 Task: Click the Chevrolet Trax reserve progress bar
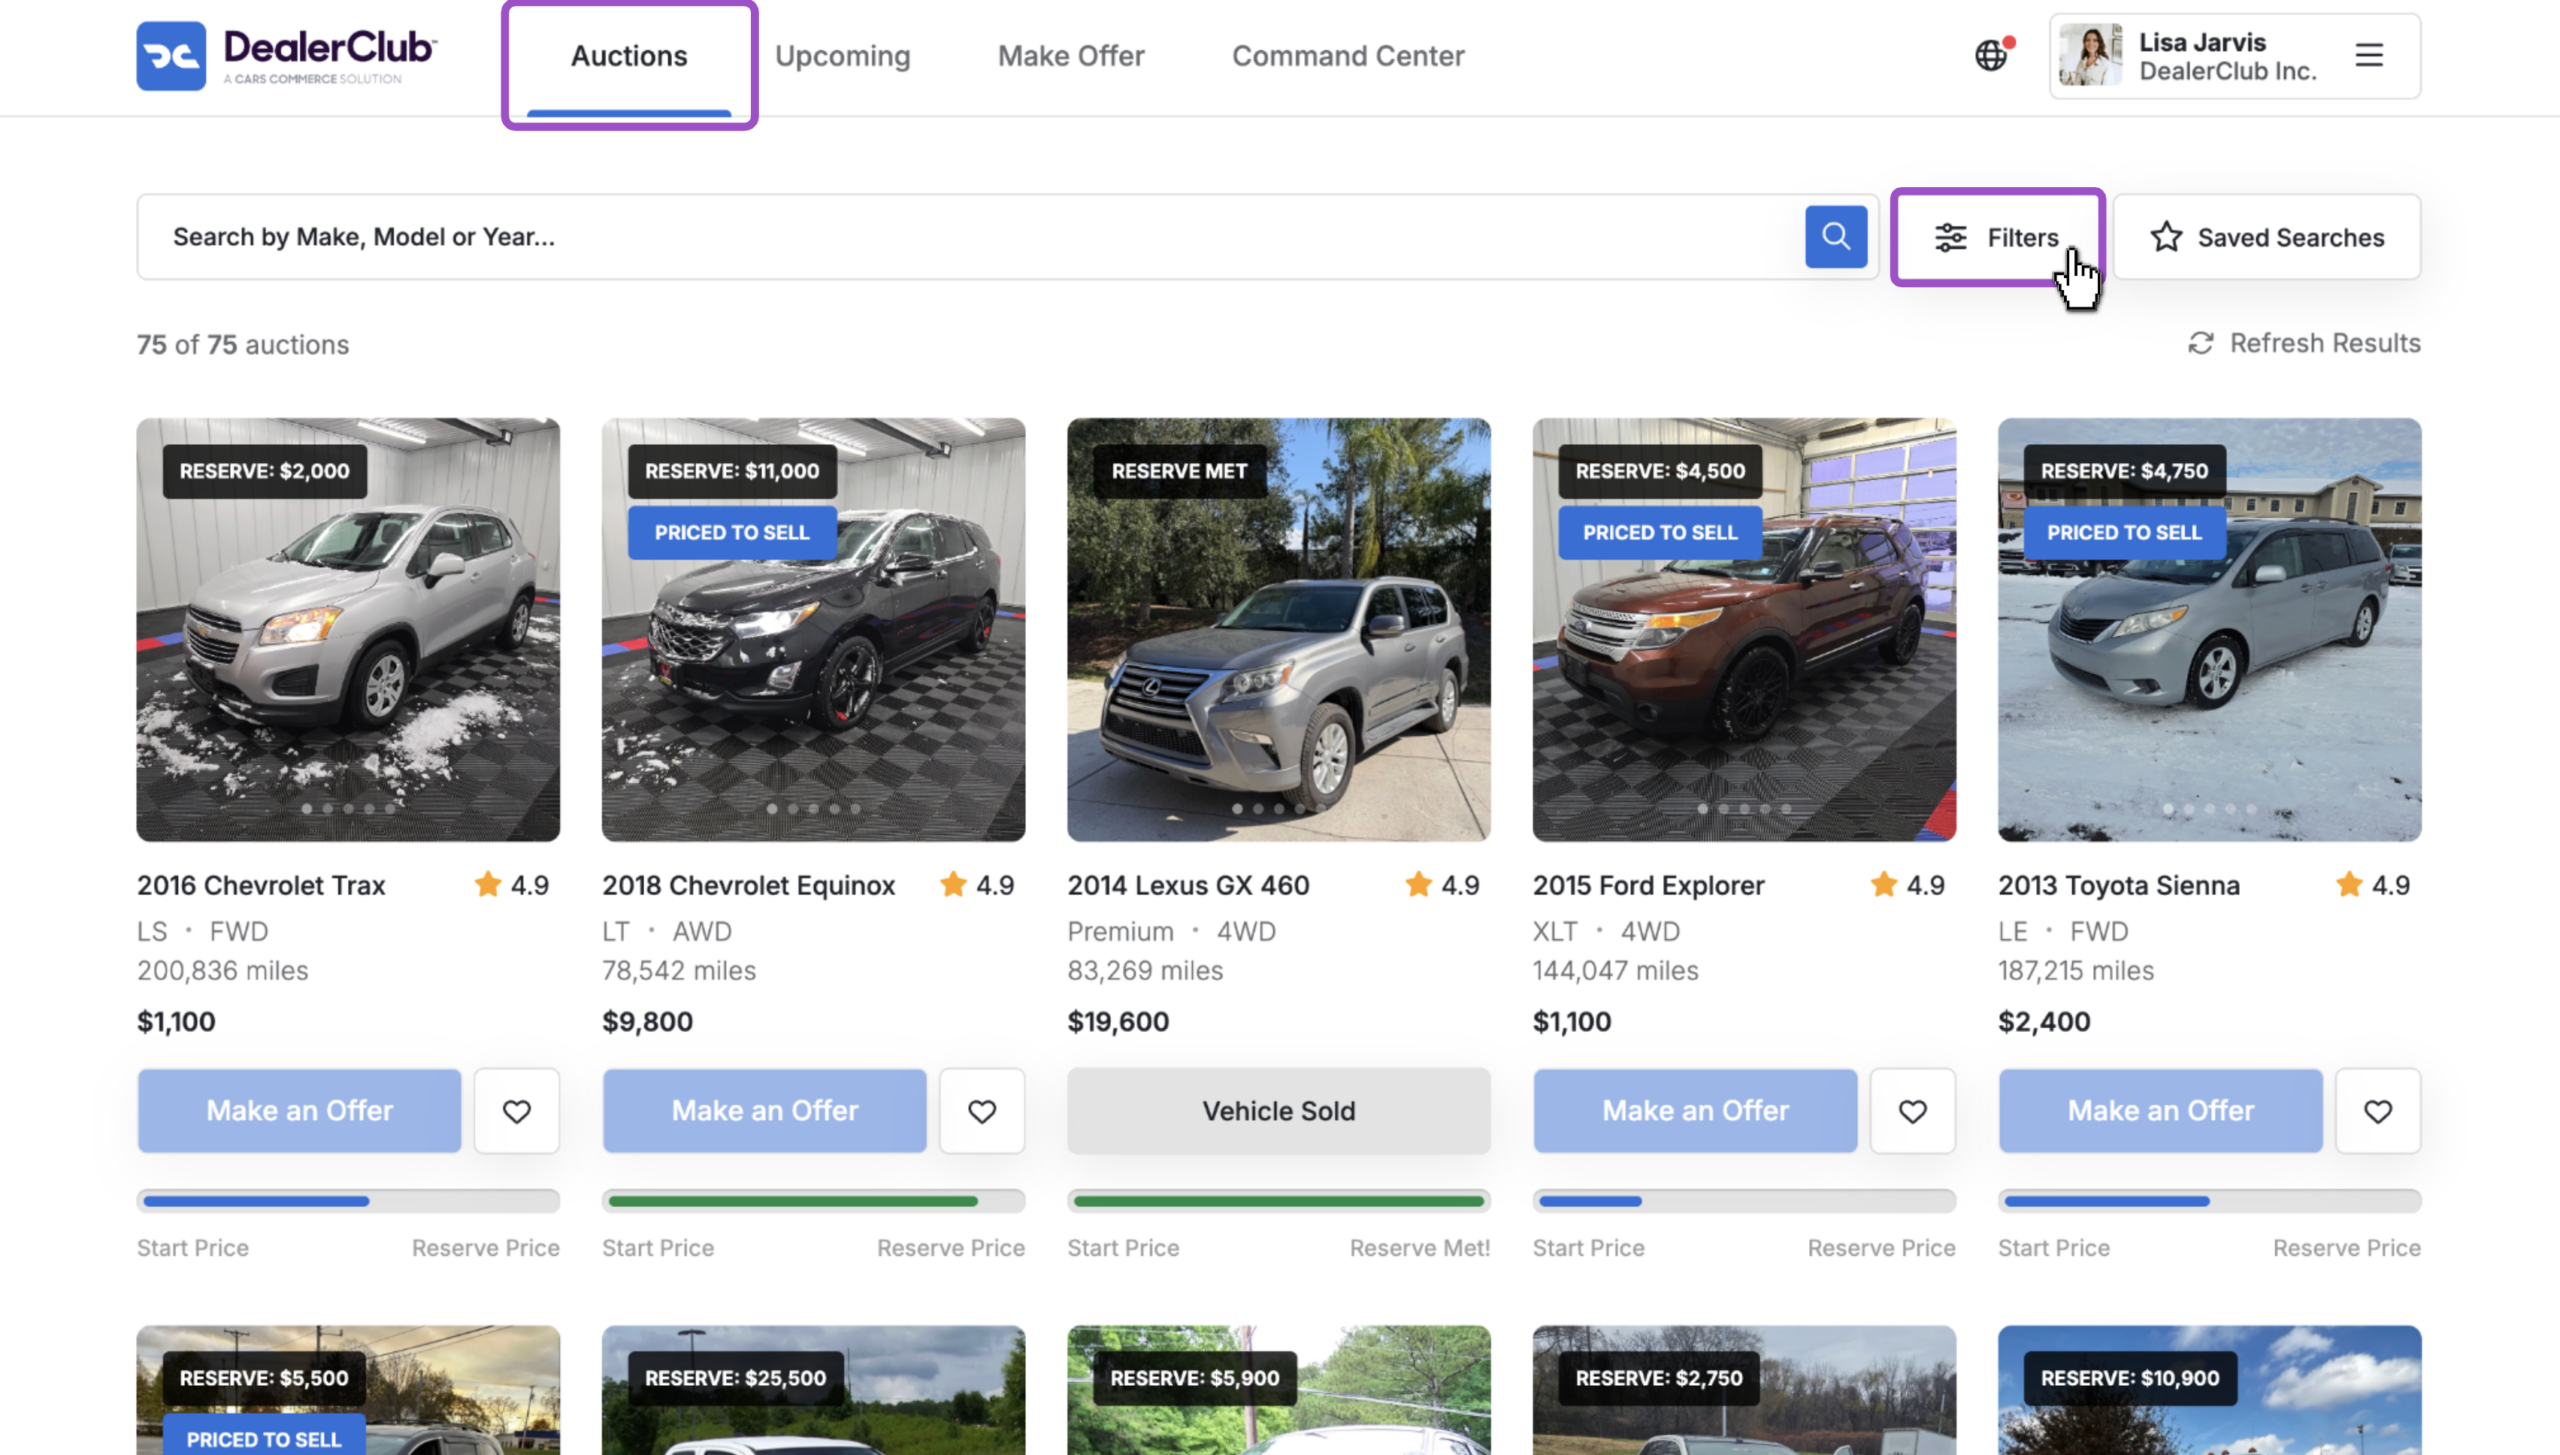click(x=348, y=1200)
